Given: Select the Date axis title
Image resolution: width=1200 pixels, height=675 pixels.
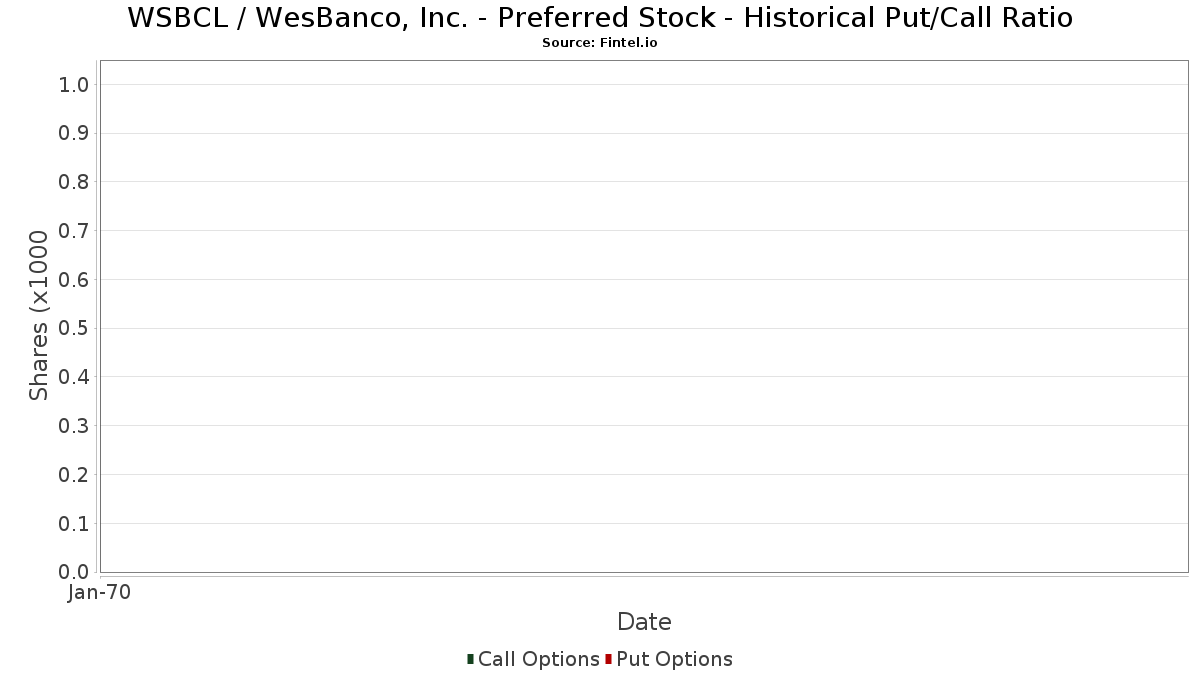Looking at the screenshot, I should (x=644, y=622).
